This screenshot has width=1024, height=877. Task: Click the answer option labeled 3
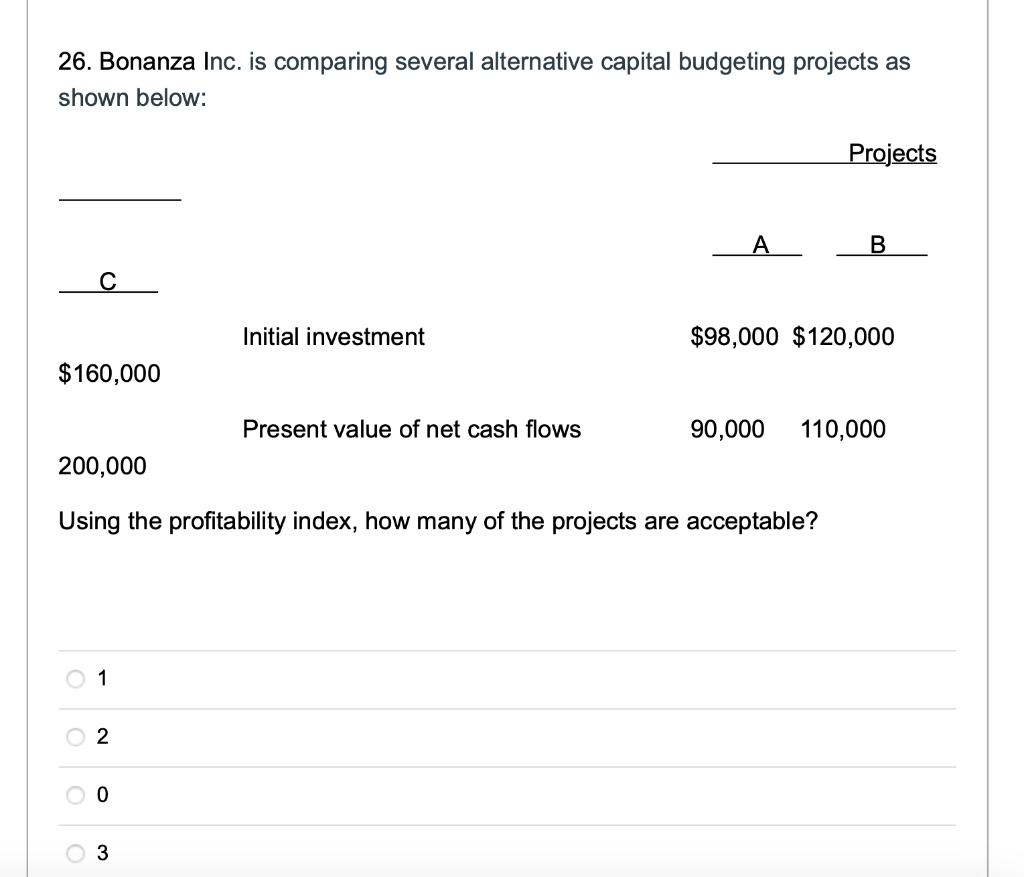(101, 853)
